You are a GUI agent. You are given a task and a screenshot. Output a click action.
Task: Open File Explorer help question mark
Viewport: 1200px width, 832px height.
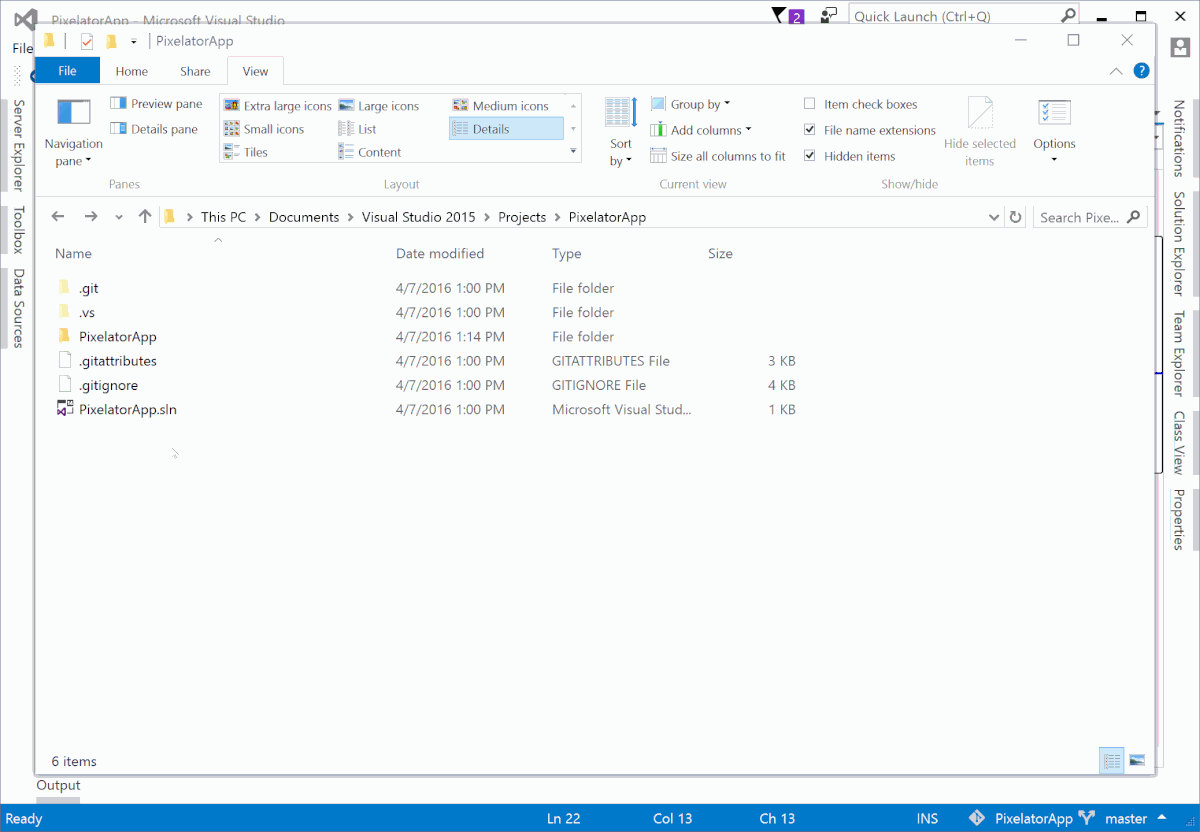[x=1141, y=71]
